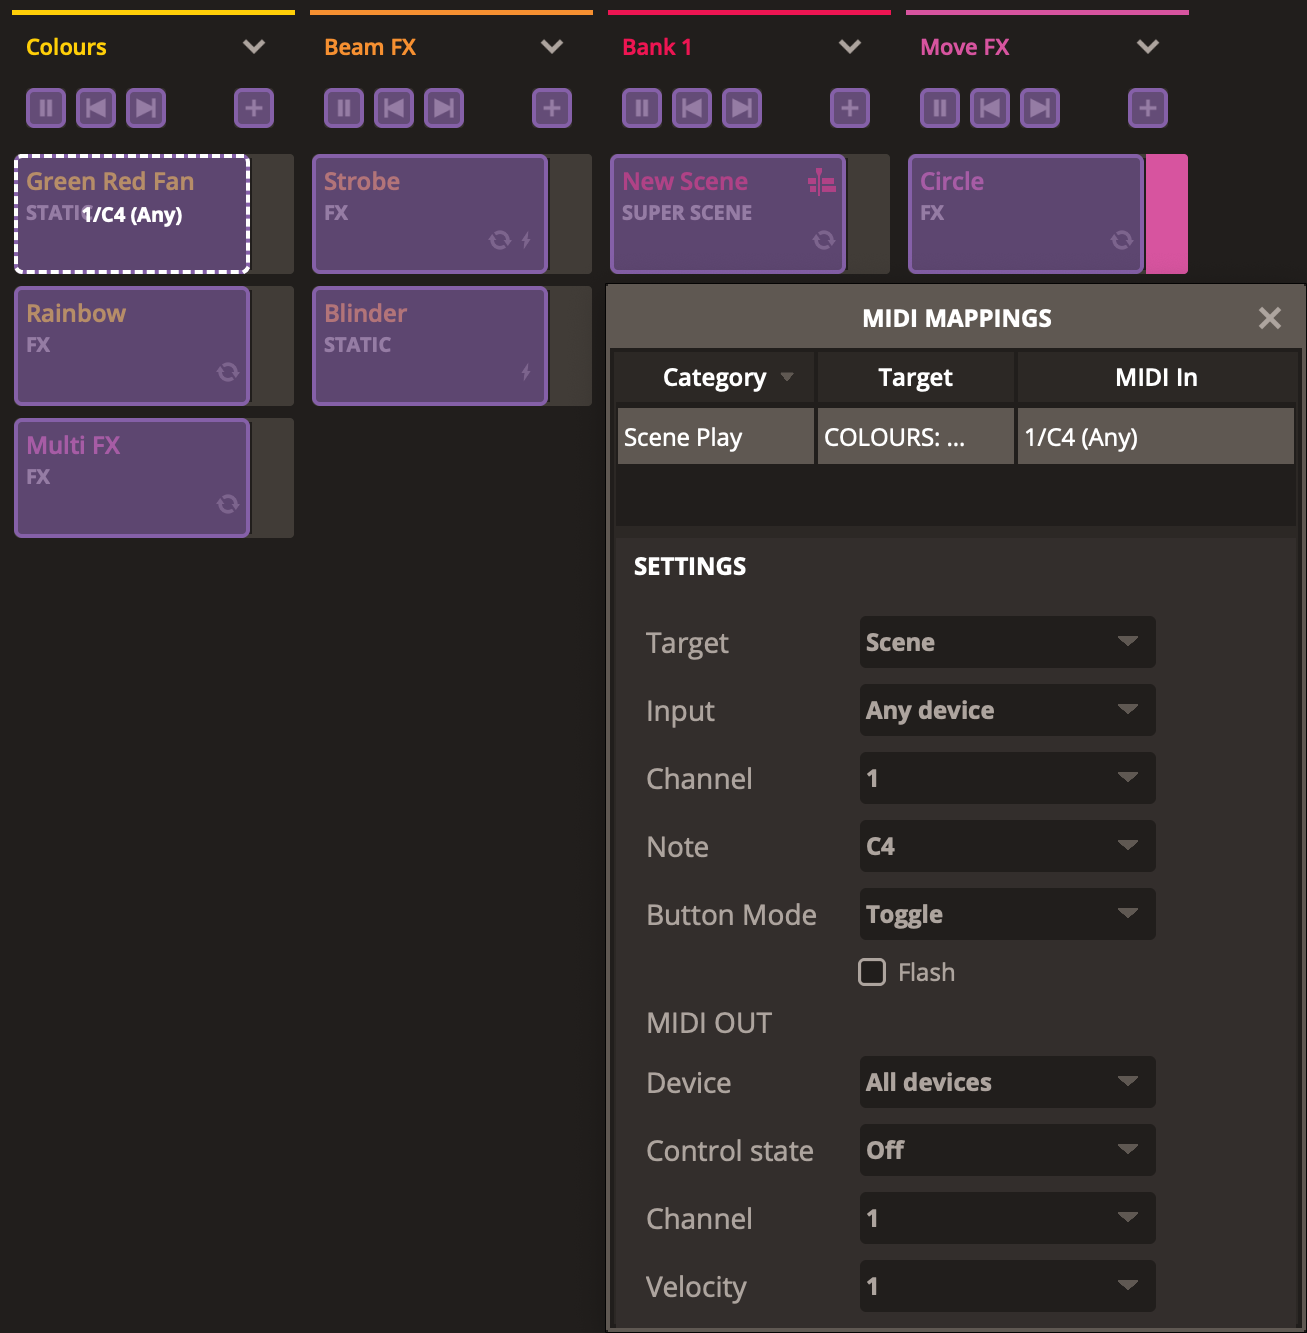Go to previous scene in Bank 1
The height and width of the screenshot is (1333, 1307).
click(x=692, y=108)
